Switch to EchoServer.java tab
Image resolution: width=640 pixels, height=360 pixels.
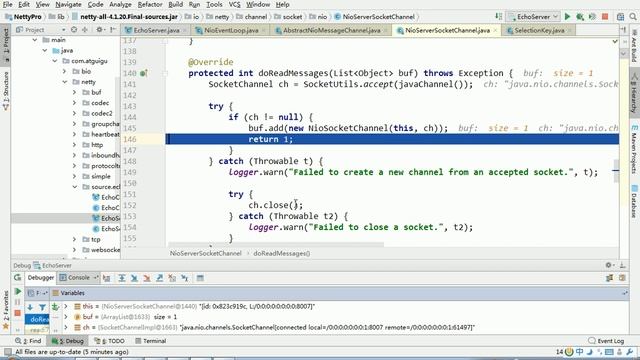(155, 30)
